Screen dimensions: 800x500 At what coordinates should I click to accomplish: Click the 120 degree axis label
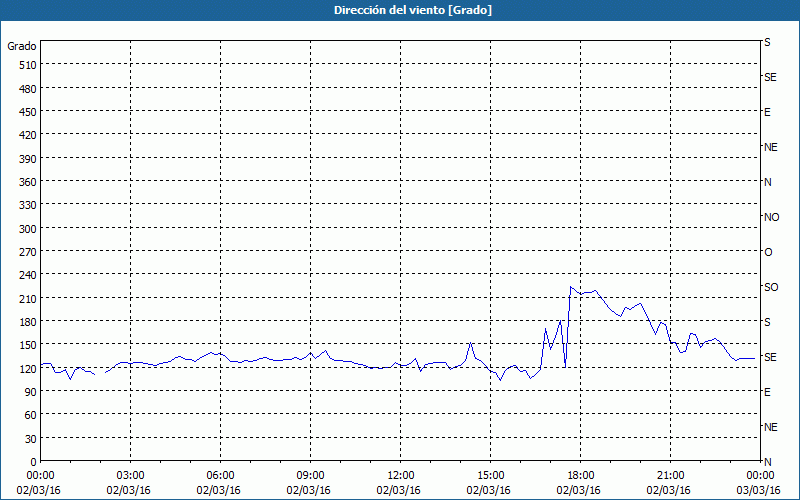click(x=28, y=368)
